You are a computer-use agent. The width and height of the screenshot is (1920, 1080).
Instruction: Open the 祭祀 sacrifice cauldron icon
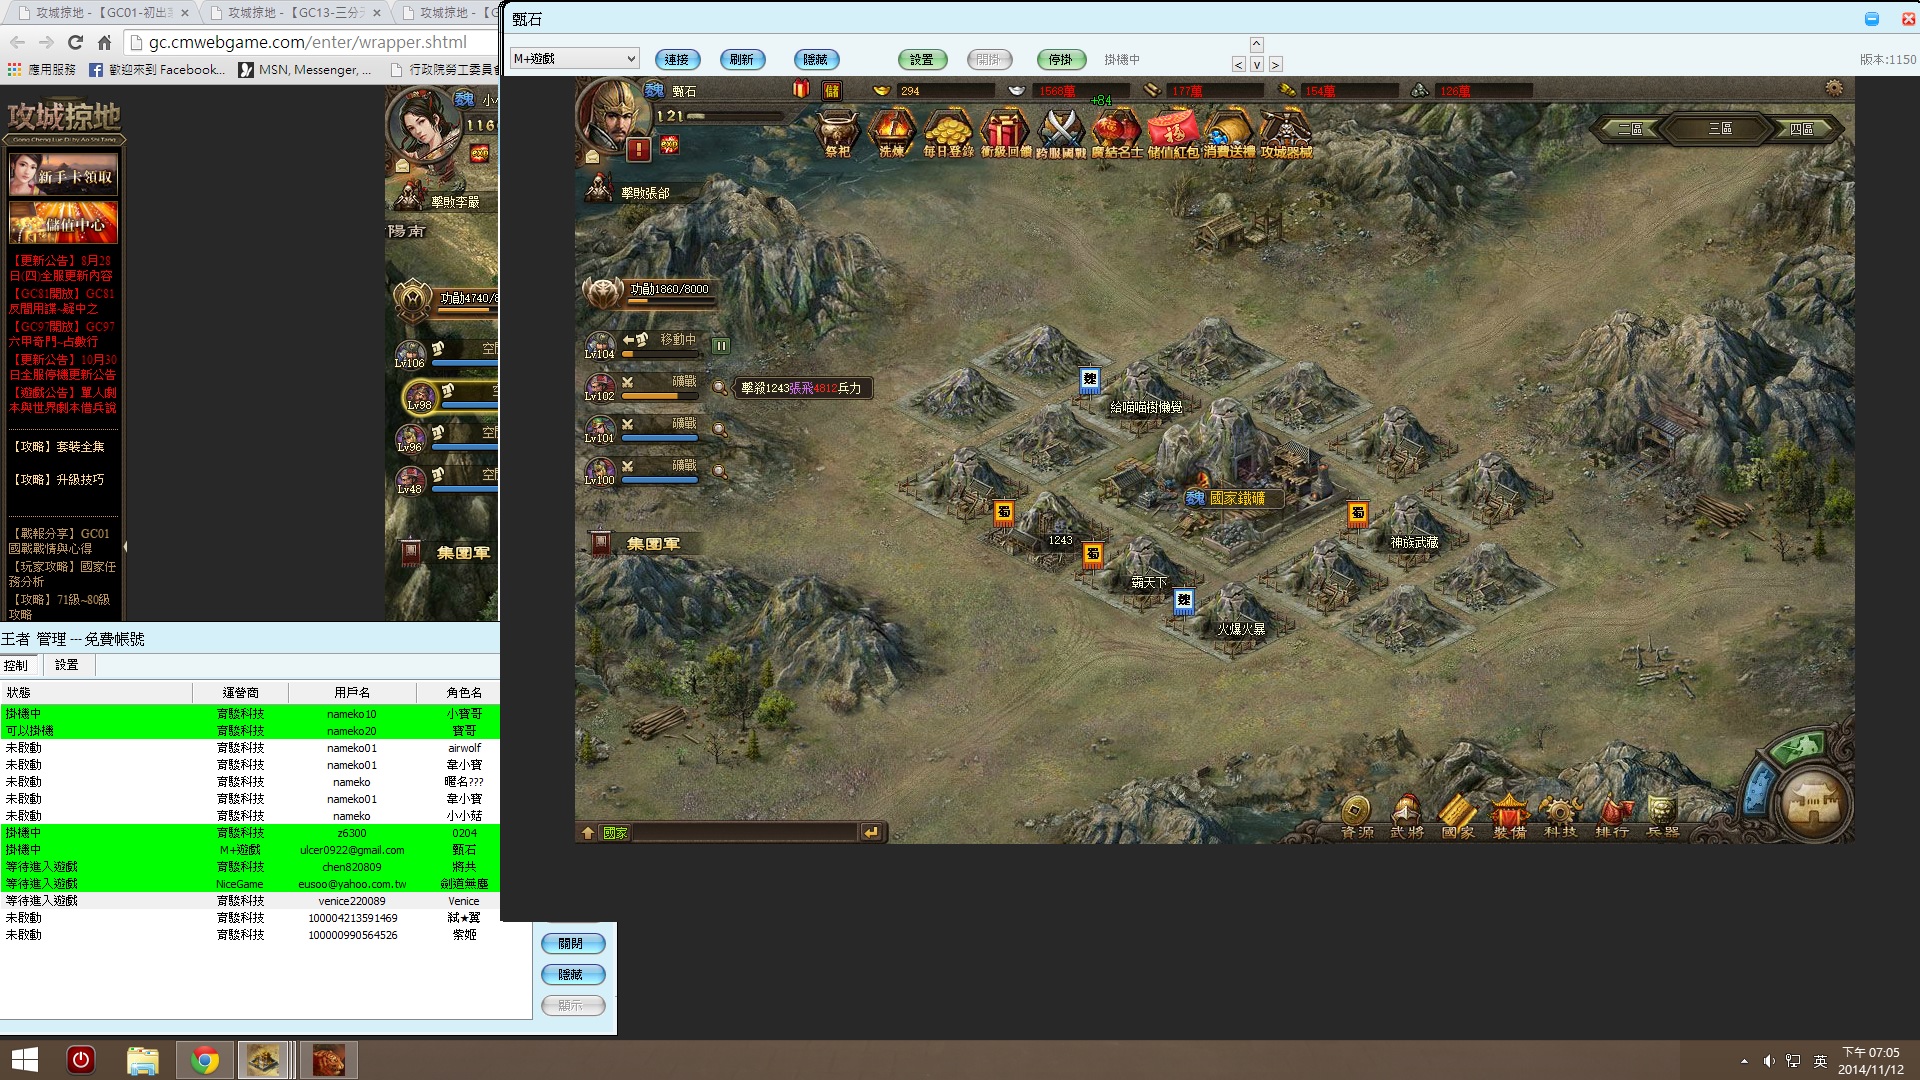[838, 133]
